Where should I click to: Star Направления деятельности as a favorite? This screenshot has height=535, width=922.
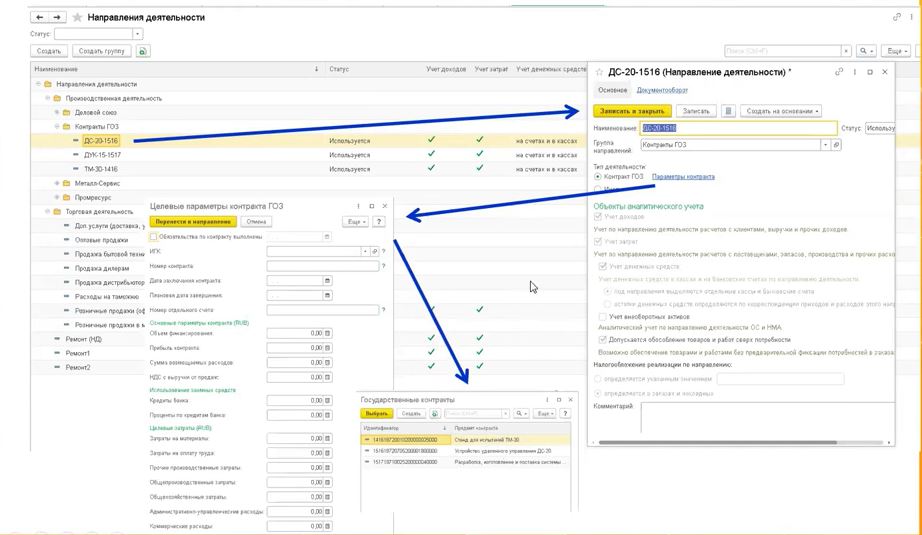(78, 18)
